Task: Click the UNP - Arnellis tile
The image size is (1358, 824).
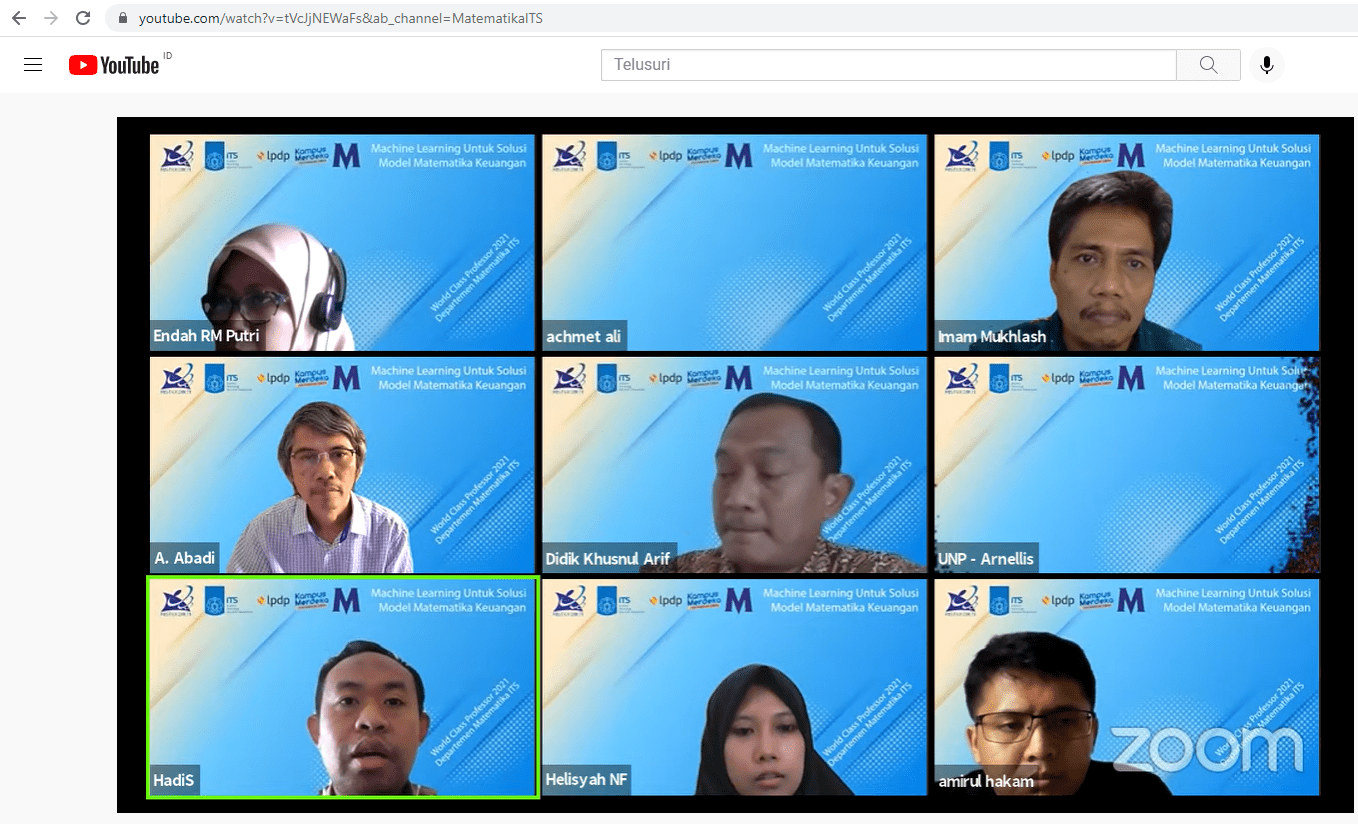Action: coord(1127,465)
